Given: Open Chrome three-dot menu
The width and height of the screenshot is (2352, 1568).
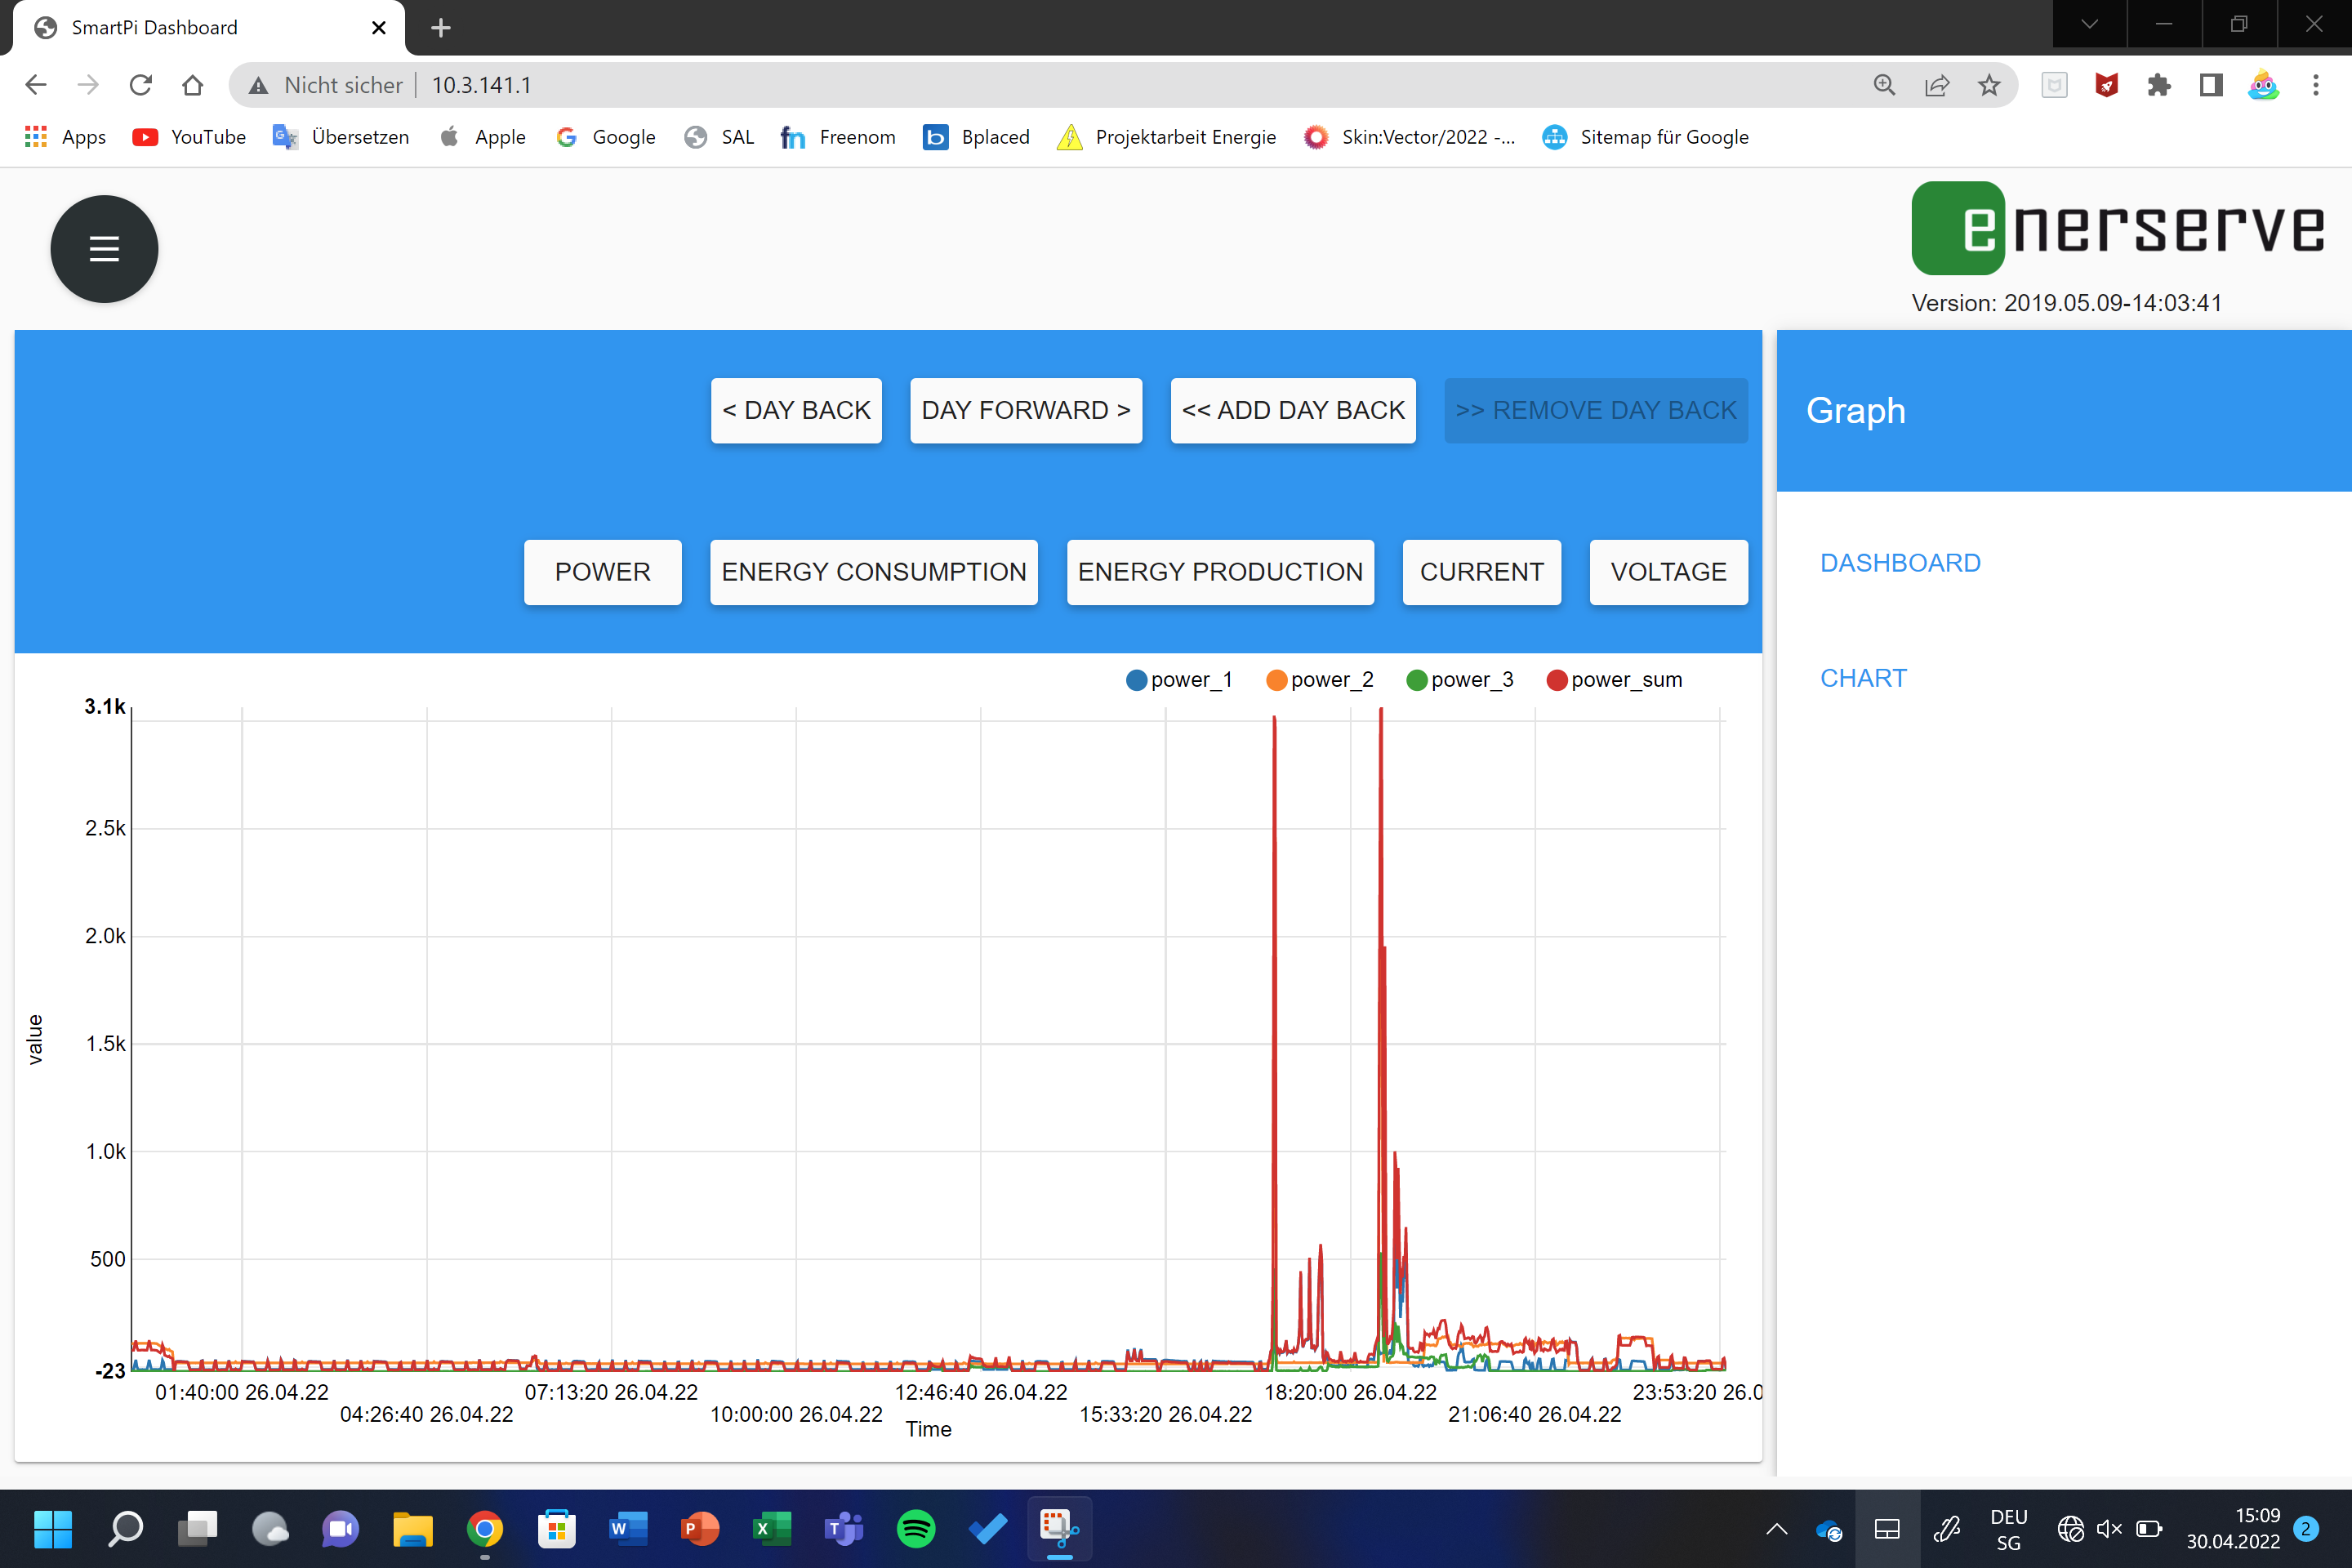Looking at the screenshot, I should click(2315, 85).
